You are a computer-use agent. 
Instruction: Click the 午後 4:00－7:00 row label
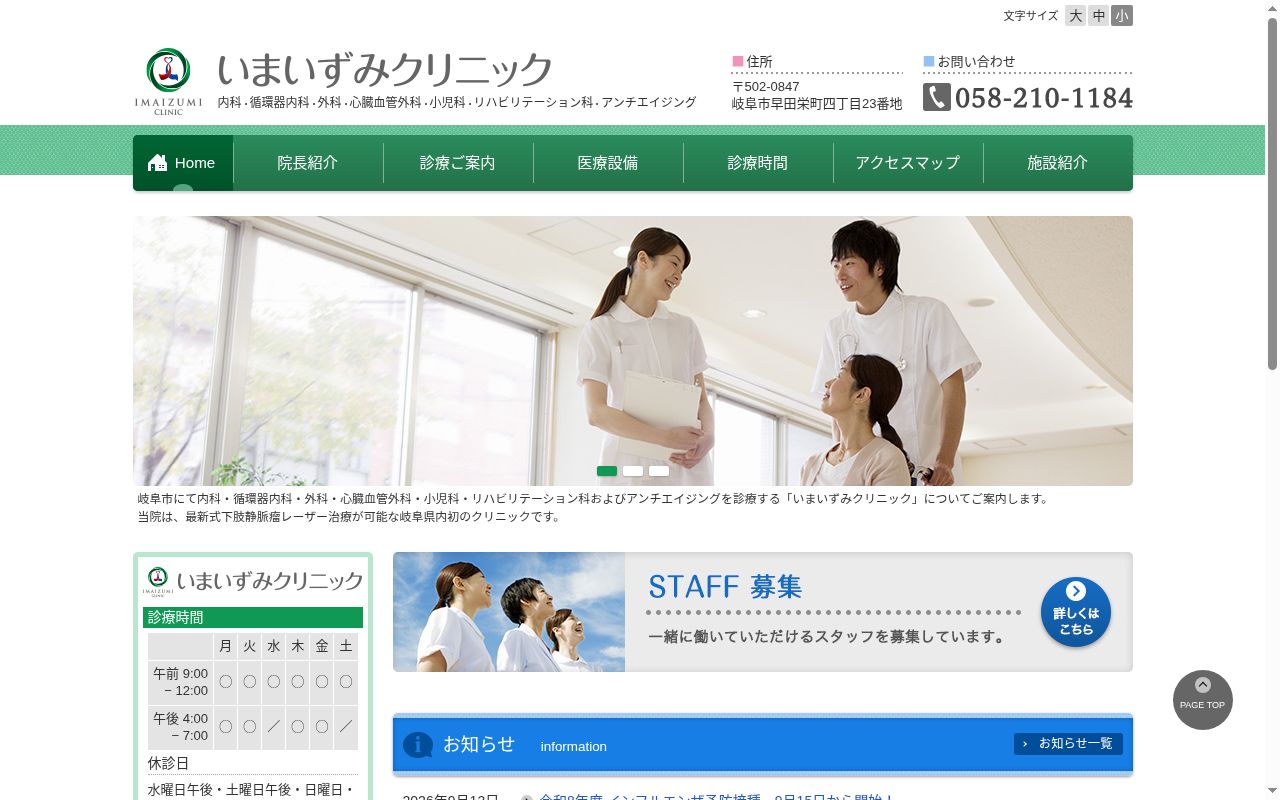tap(181, 727)
